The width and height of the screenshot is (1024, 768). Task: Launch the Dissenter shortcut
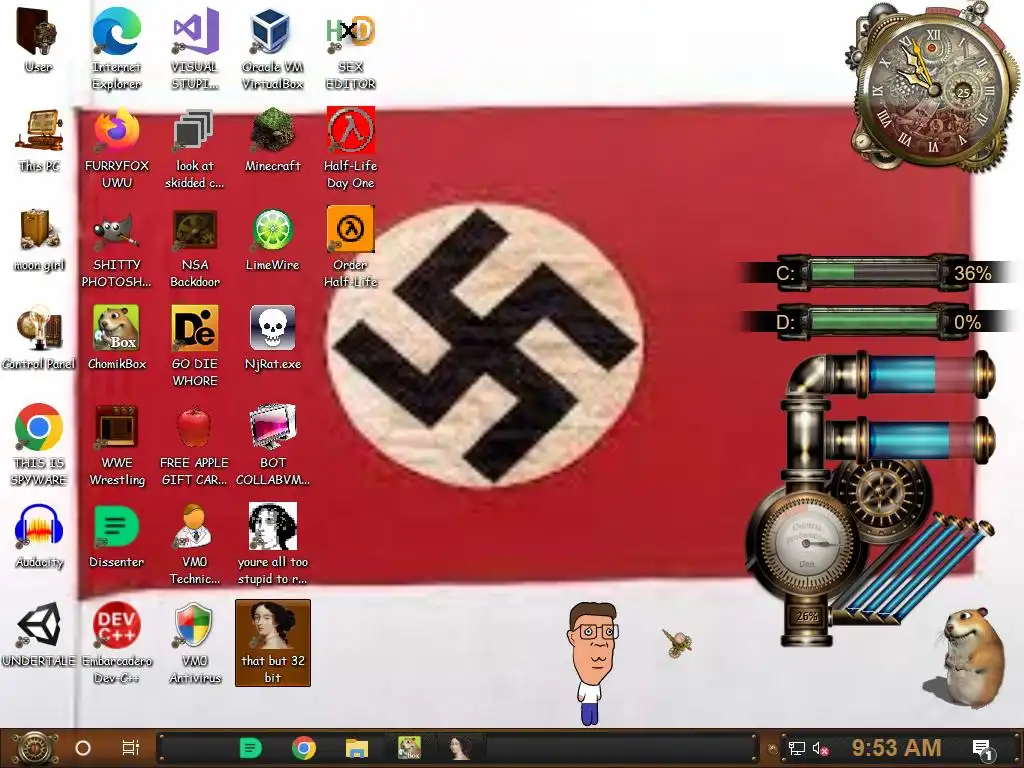(116, 536)
